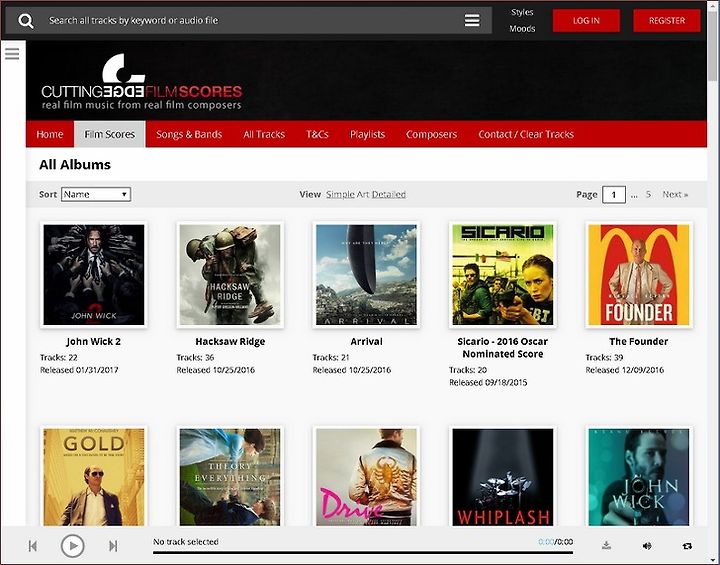Click the Hacksaw Ridge title text
Viewport: 720px width, 565px height.
click(230, 341)
